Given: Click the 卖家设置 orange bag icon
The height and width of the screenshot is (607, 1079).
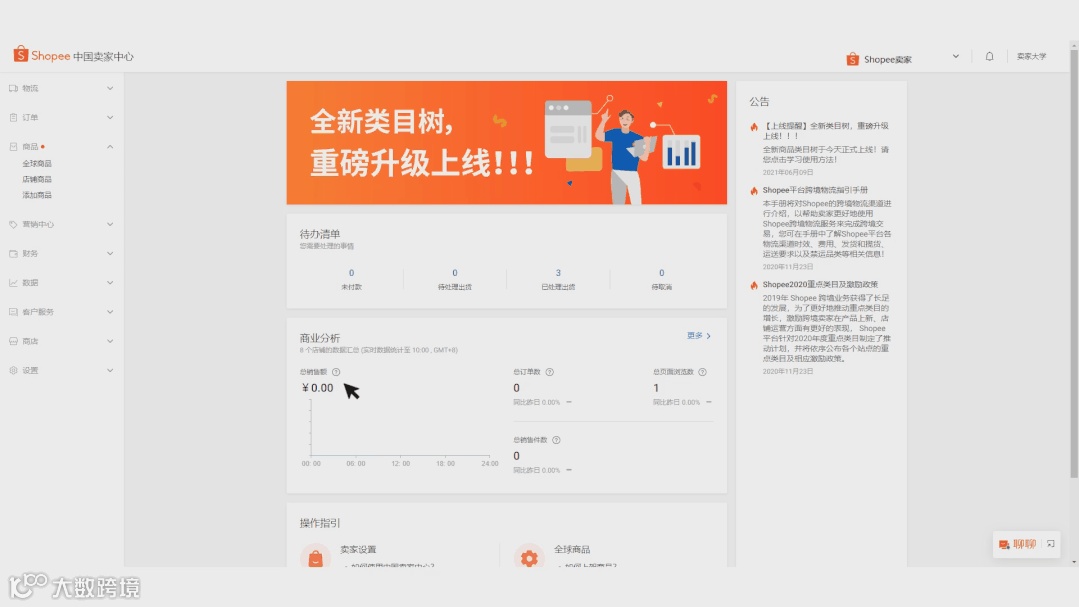Looking at the screenshot, I should coord(315,556).
